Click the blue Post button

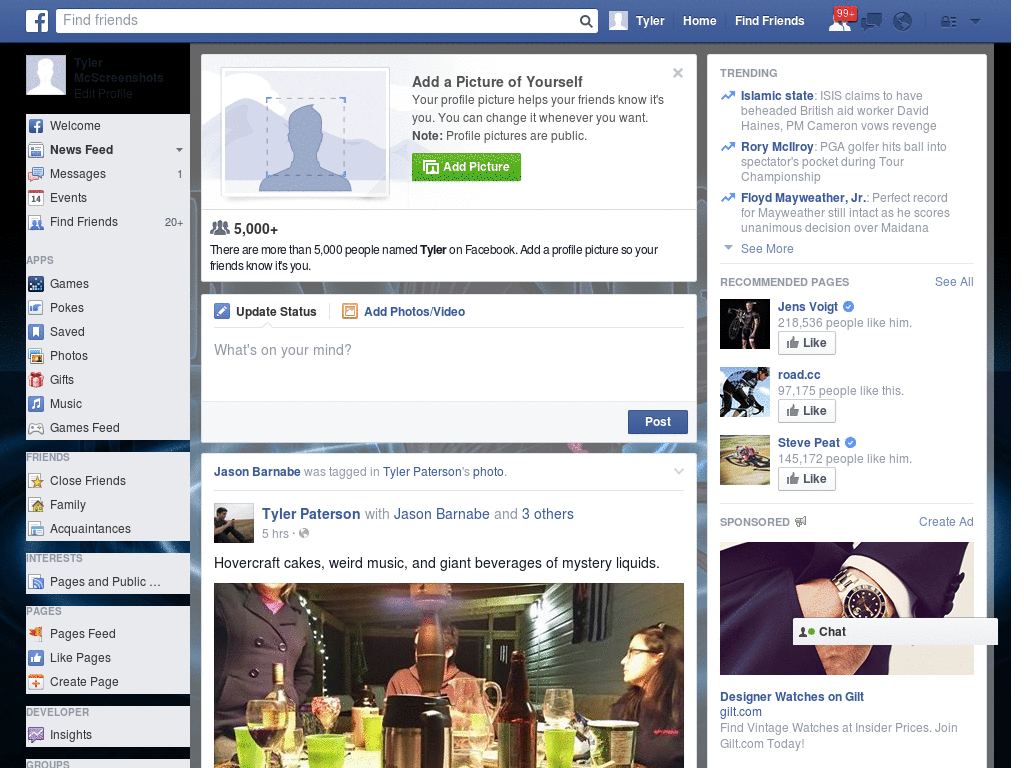coord(658,422)
